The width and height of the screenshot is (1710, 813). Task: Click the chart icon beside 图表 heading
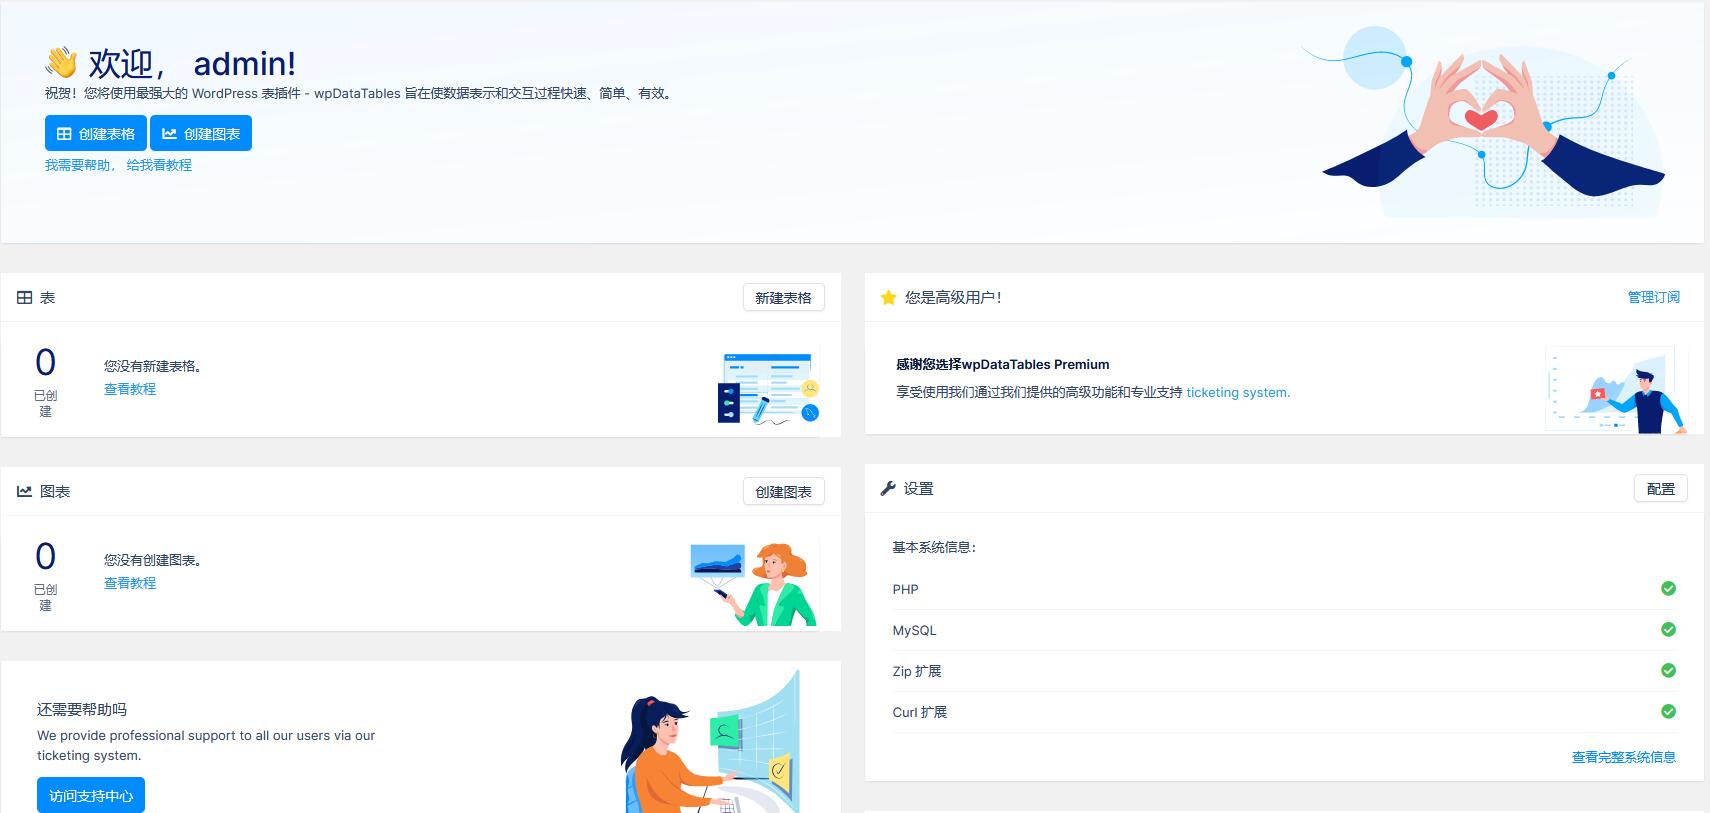click(25, 492)
